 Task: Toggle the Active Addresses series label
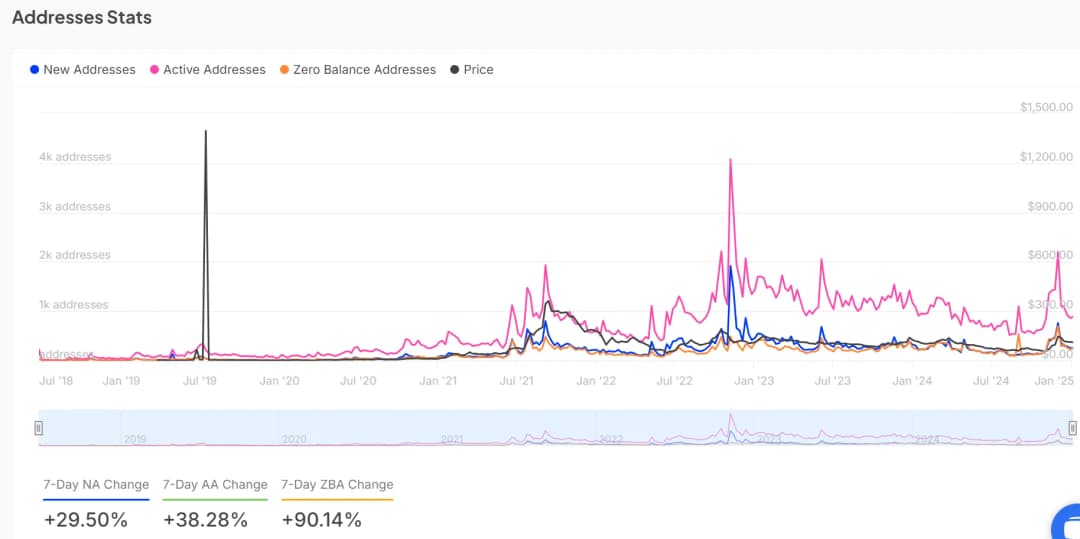(214, 70)
